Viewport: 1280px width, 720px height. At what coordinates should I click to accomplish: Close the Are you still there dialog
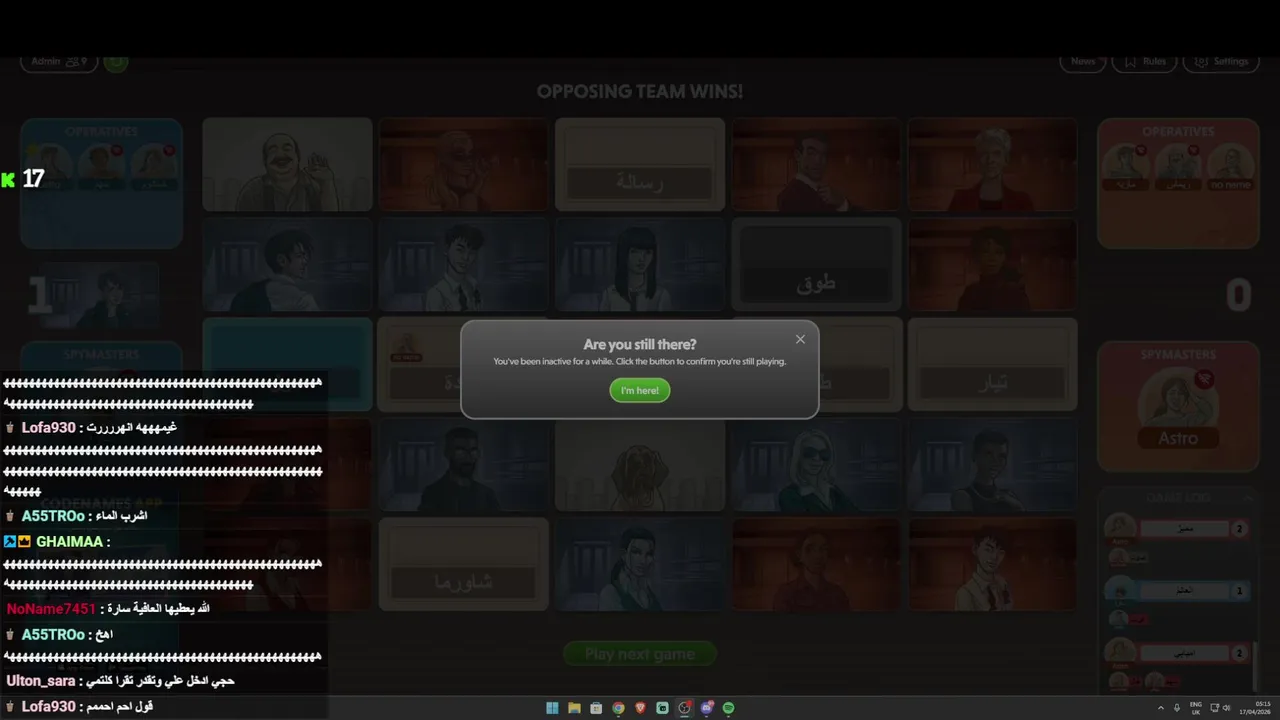(800, 339)
